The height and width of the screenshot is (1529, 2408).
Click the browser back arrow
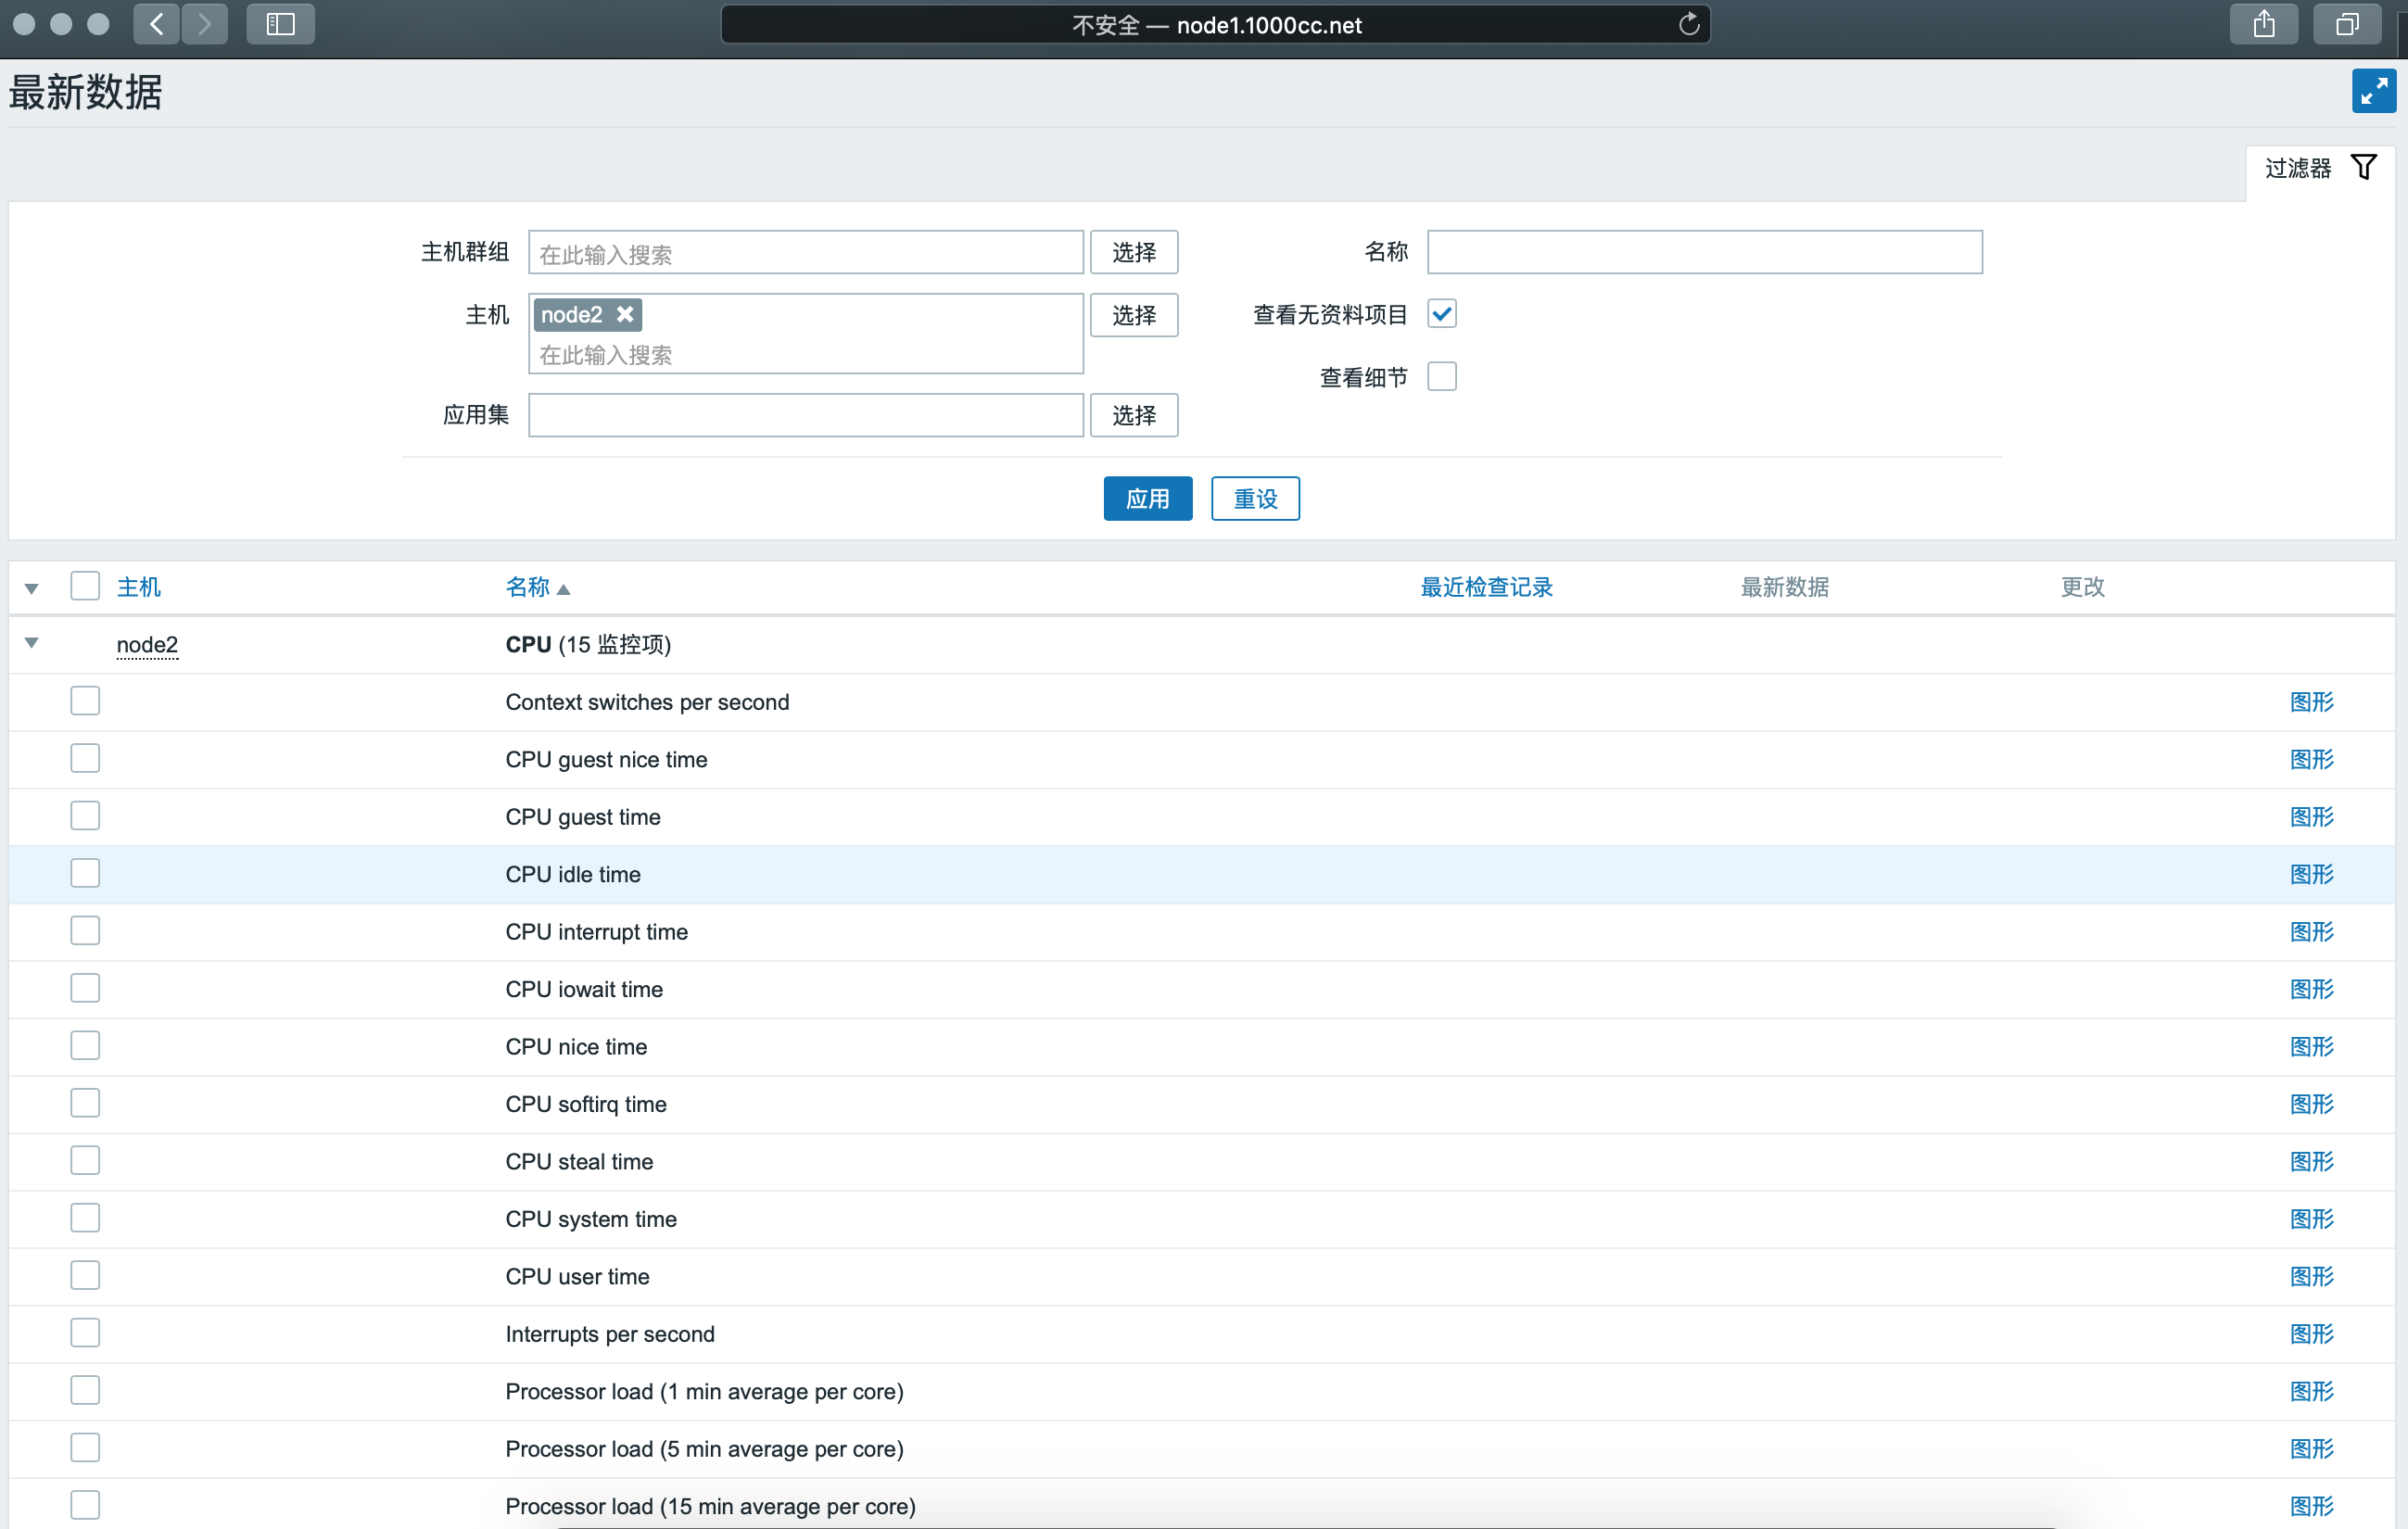click(x=156, y=24)
